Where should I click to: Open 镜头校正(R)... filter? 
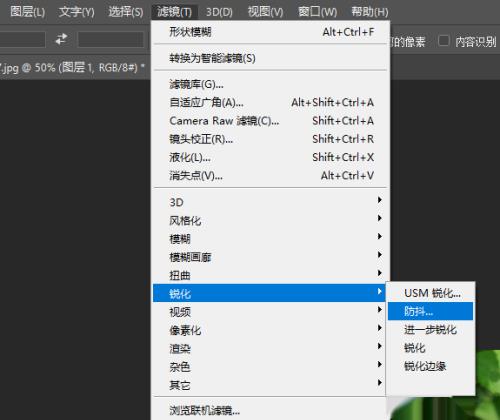coord(271,139)
